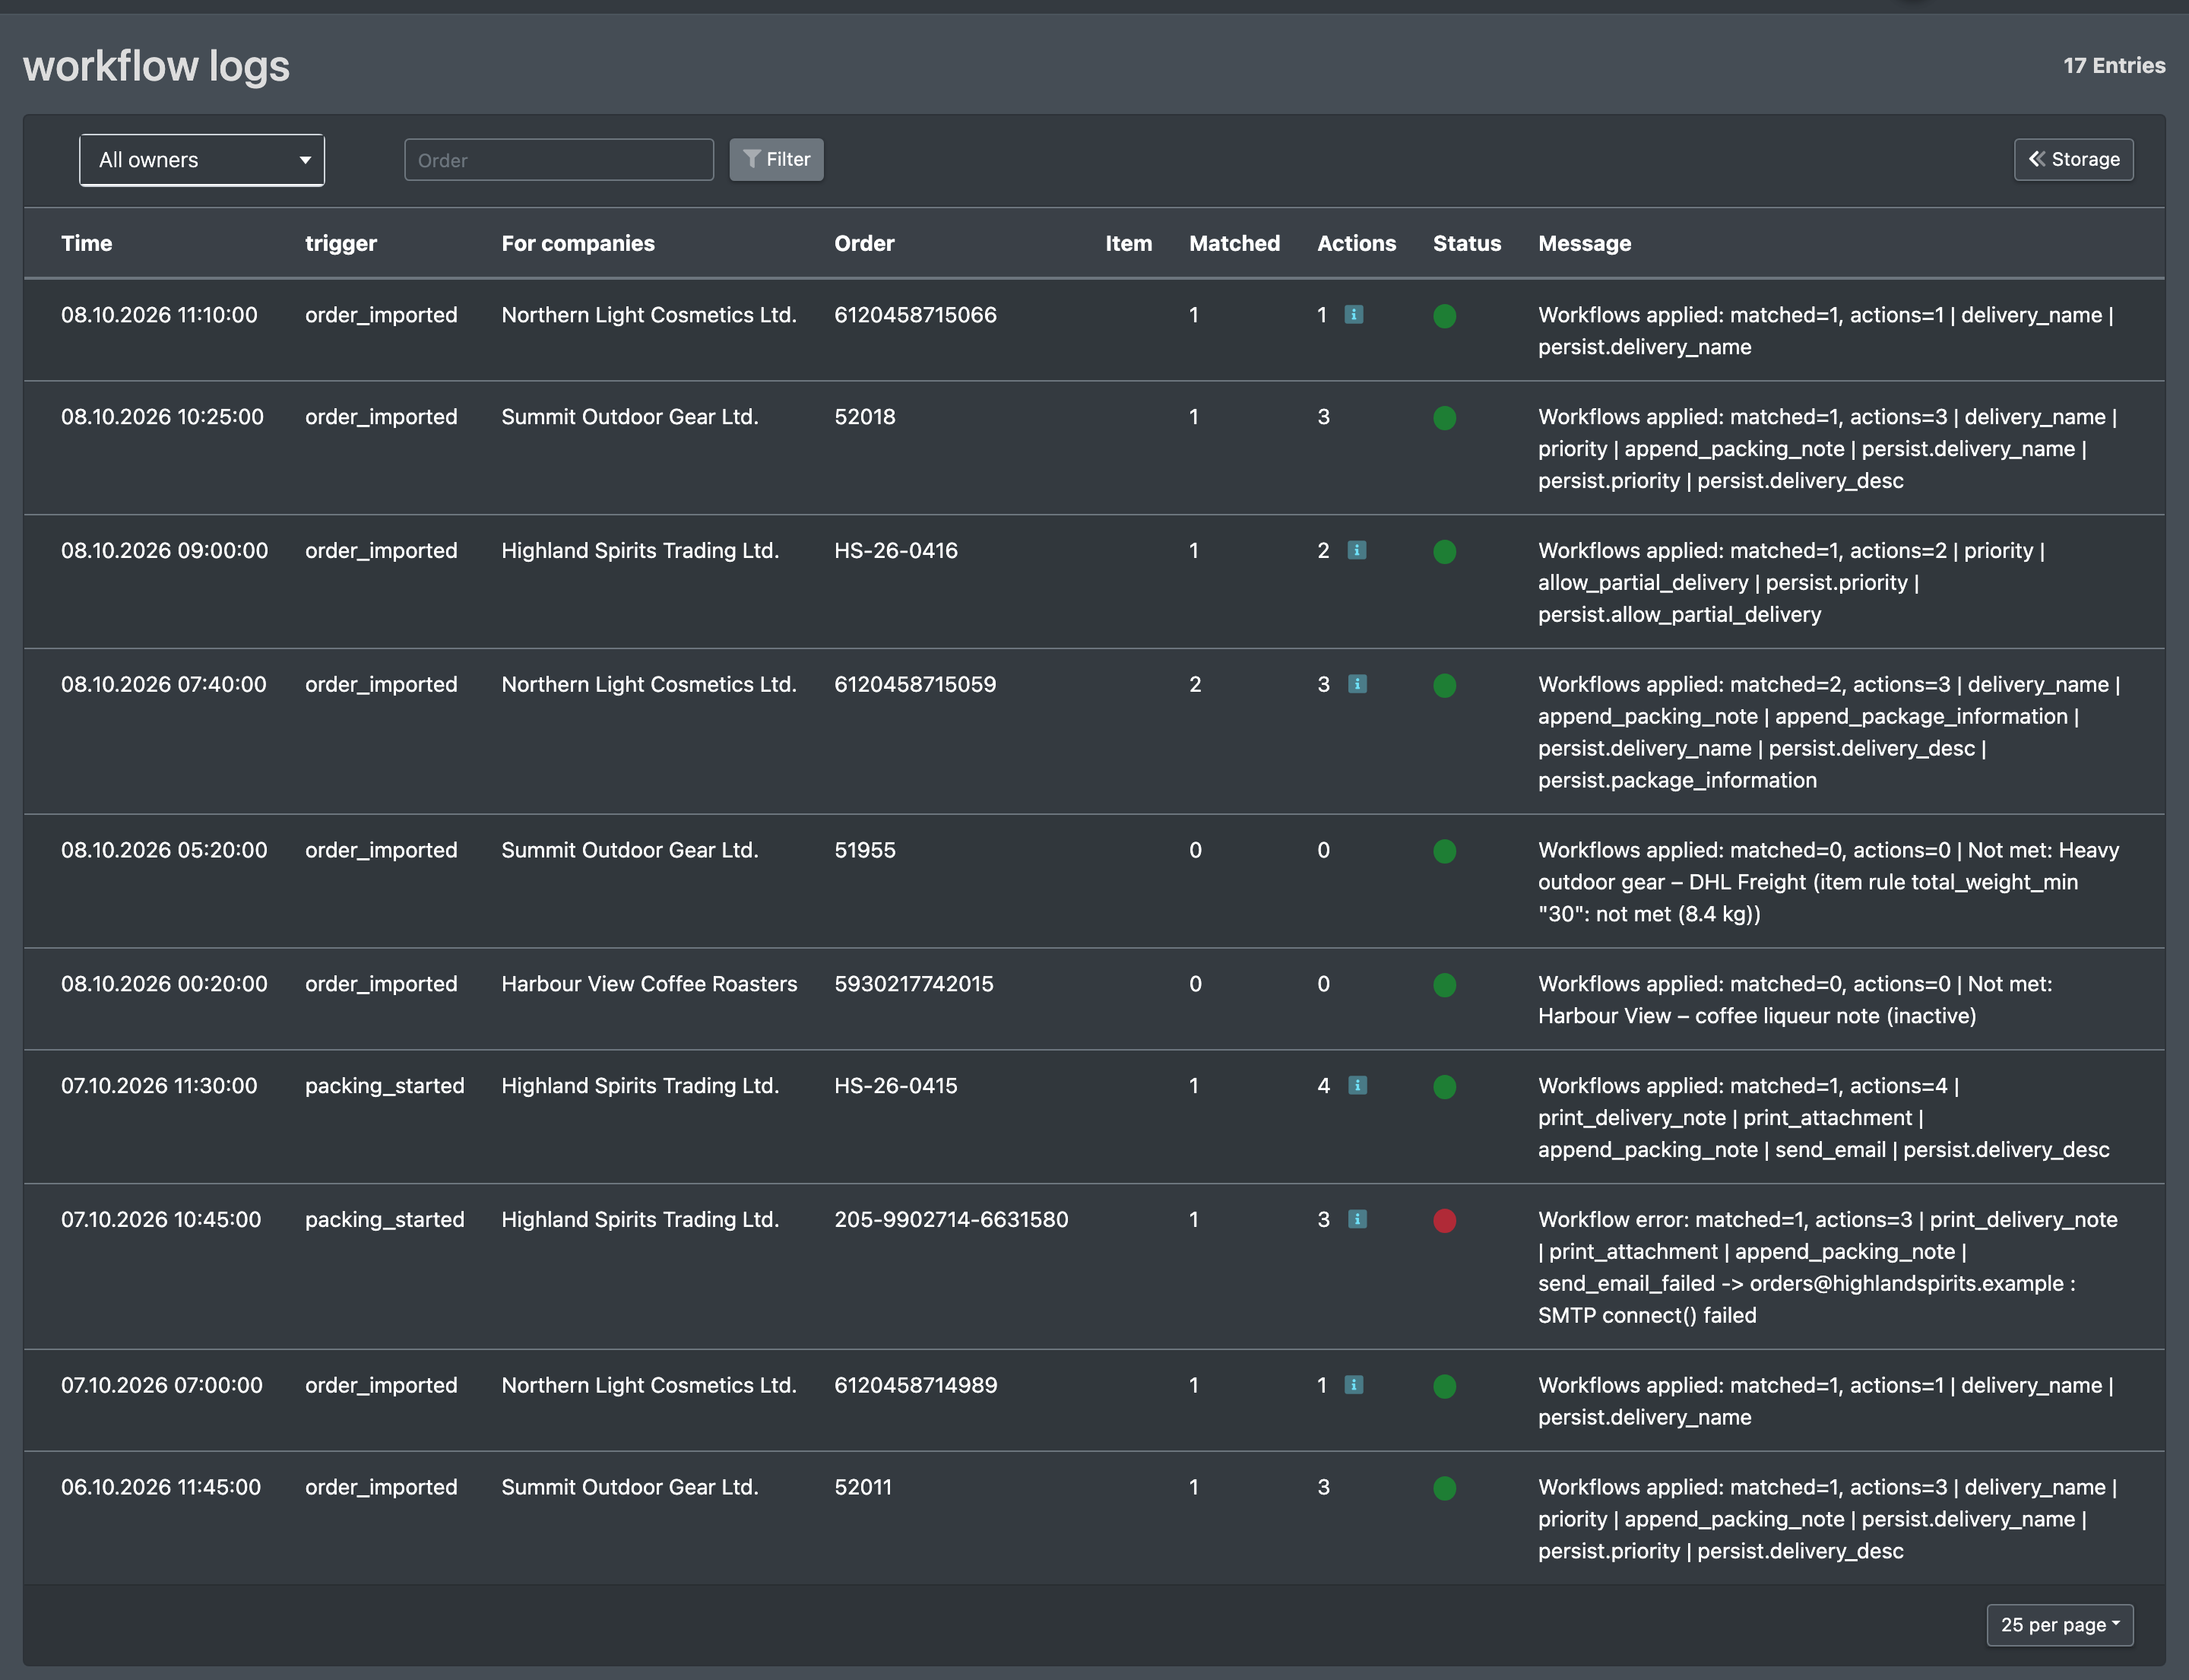Select order number HS-26-0416
This screenshot has height=1680, width=2189.
pyautogui.click(x=896, y=550)
